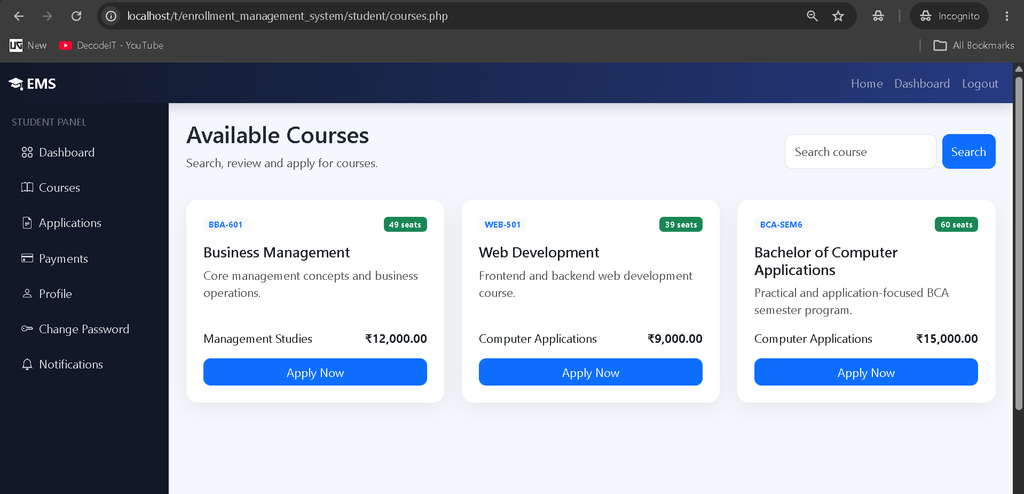This screenshot has height=494, width=1024.
Task: Click the Notifications bell icon in sidebar
Action: coord(27,364)
